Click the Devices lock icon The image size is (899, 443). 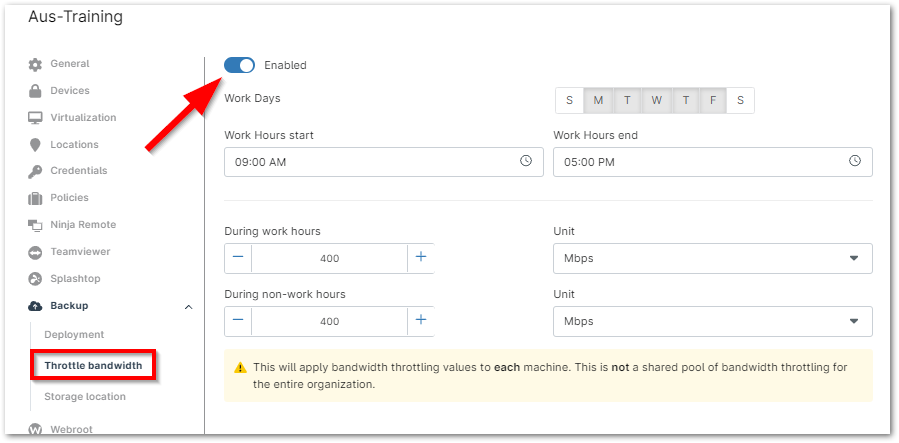[x=35, y=91]
